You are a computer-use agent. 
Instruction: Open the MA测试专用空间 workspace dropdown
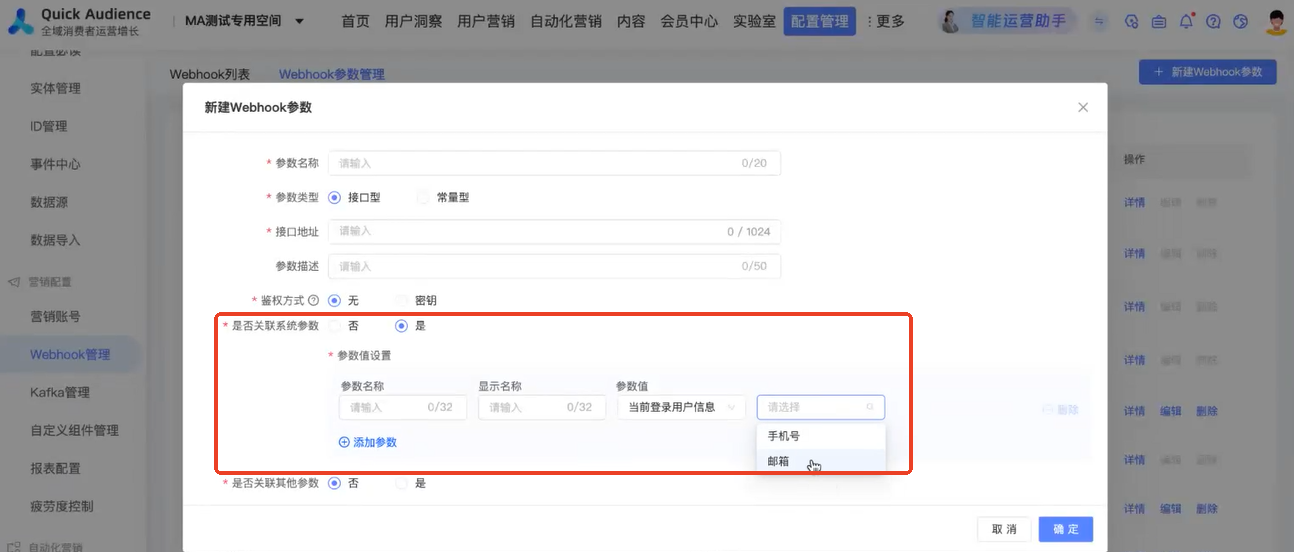245,21
